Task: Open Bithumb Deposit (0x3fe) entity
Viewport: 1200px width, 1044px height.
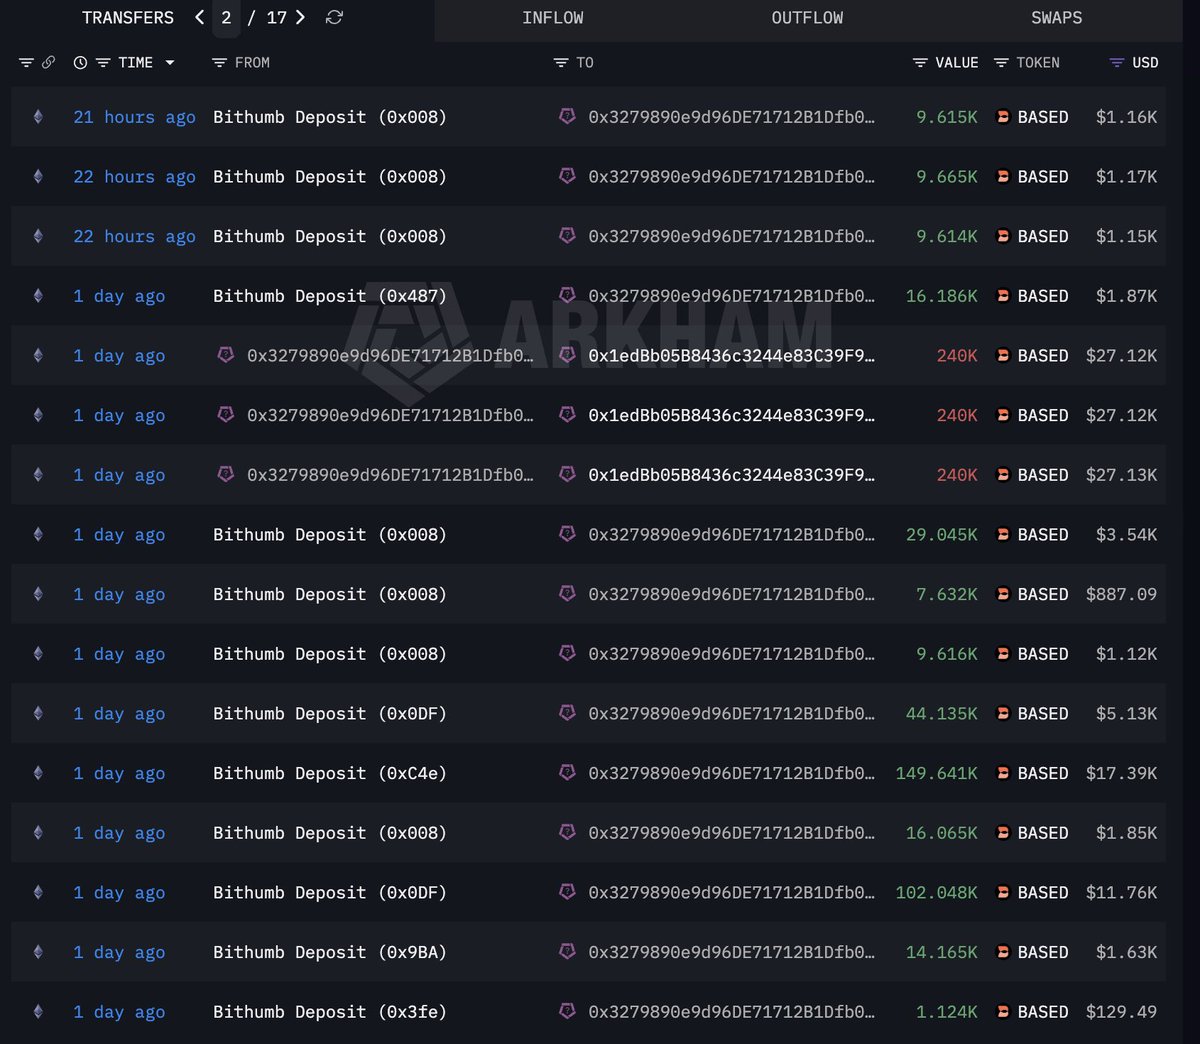Action: [330, 1012]
